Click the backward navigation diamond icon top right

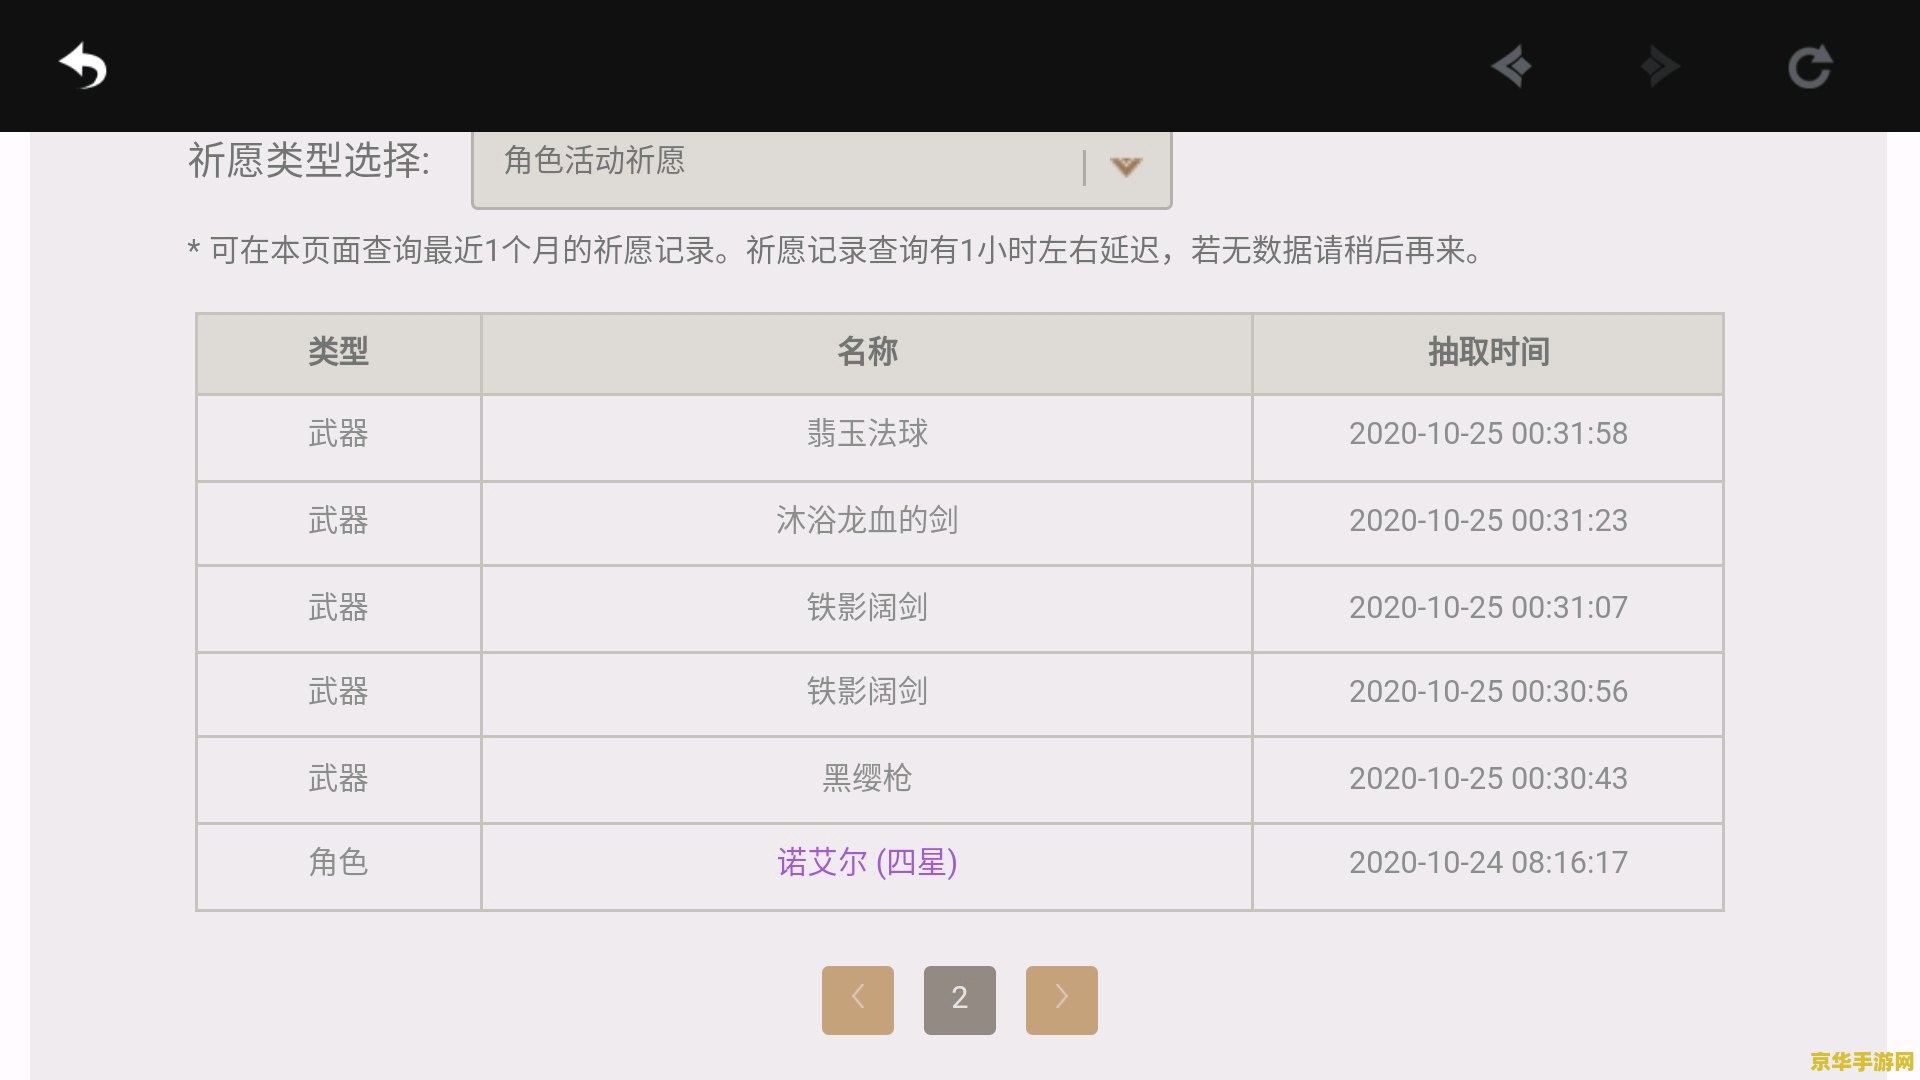[x=1512, y=66]
